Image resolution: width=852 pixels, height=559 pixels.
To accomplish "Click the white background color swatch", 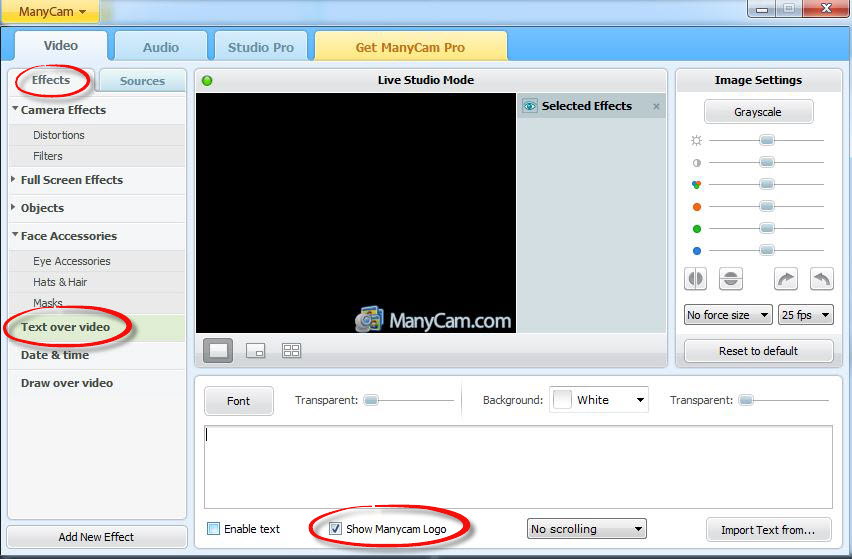I will [x=562, y=400].
